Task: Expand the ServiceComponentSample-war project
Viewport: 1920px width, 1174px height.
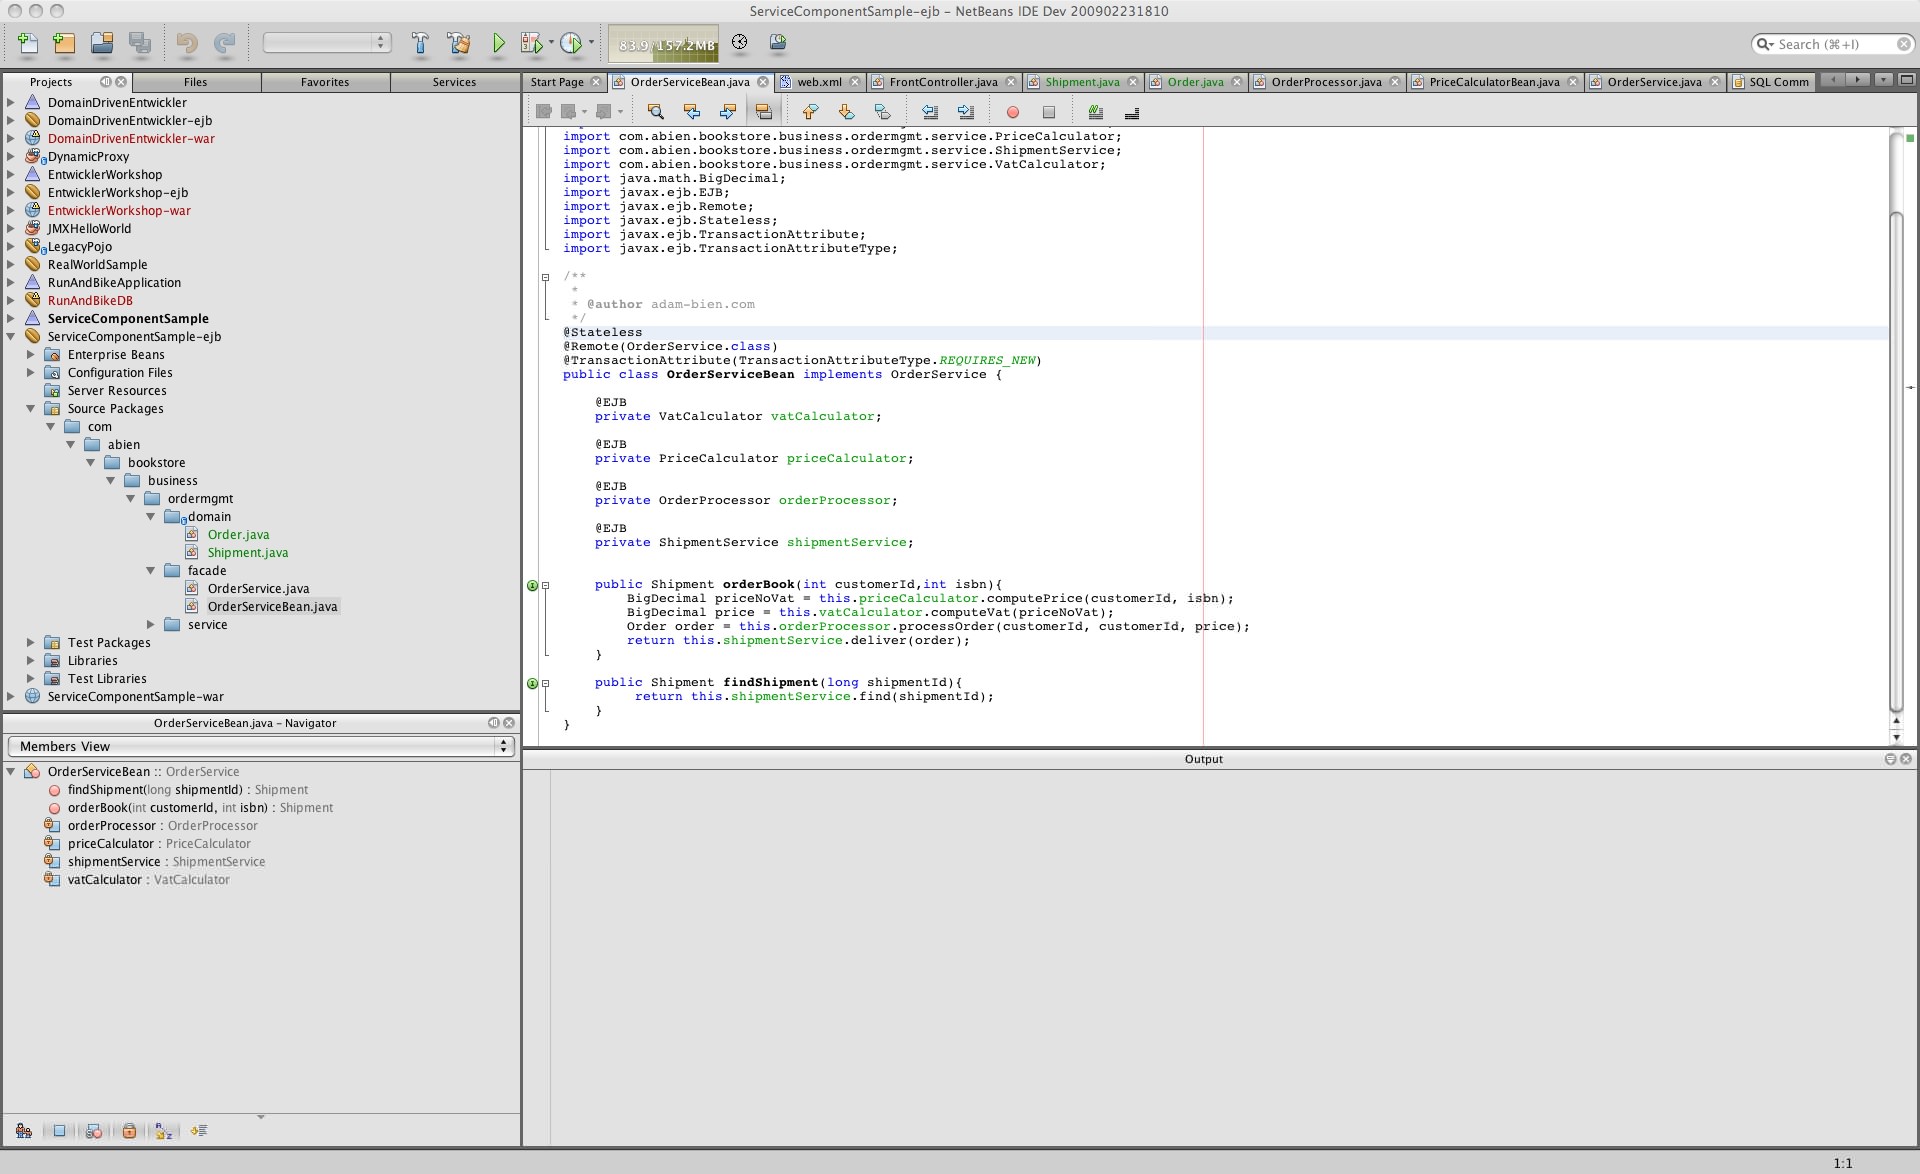Action: [11, 696]
